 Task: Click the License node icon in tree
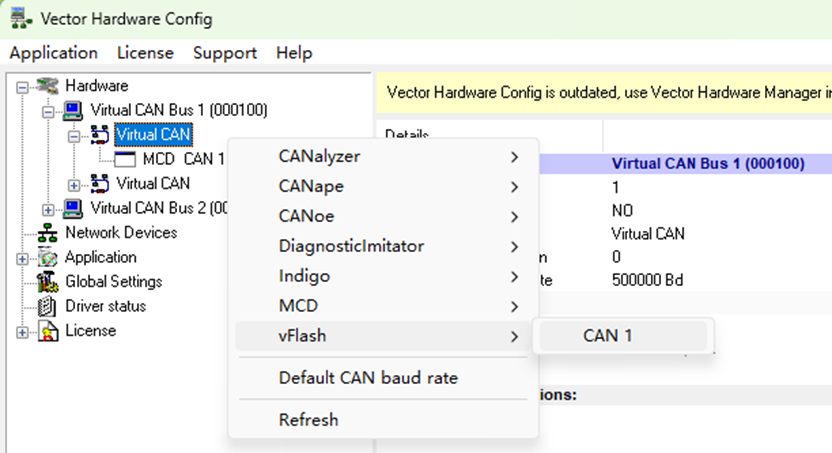[48, 331]
